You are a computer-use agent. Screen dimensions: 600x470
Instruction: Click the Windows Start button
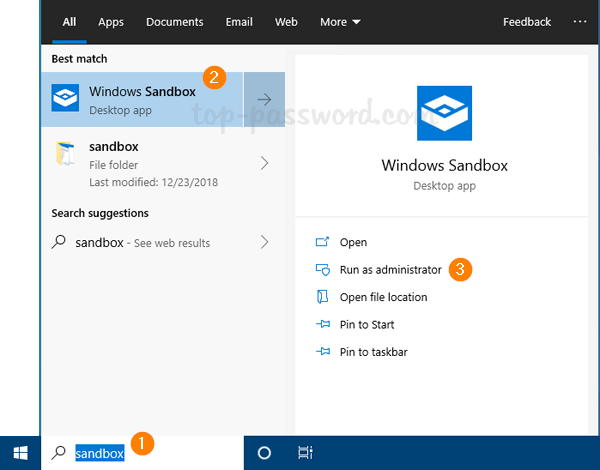[19, 453]
